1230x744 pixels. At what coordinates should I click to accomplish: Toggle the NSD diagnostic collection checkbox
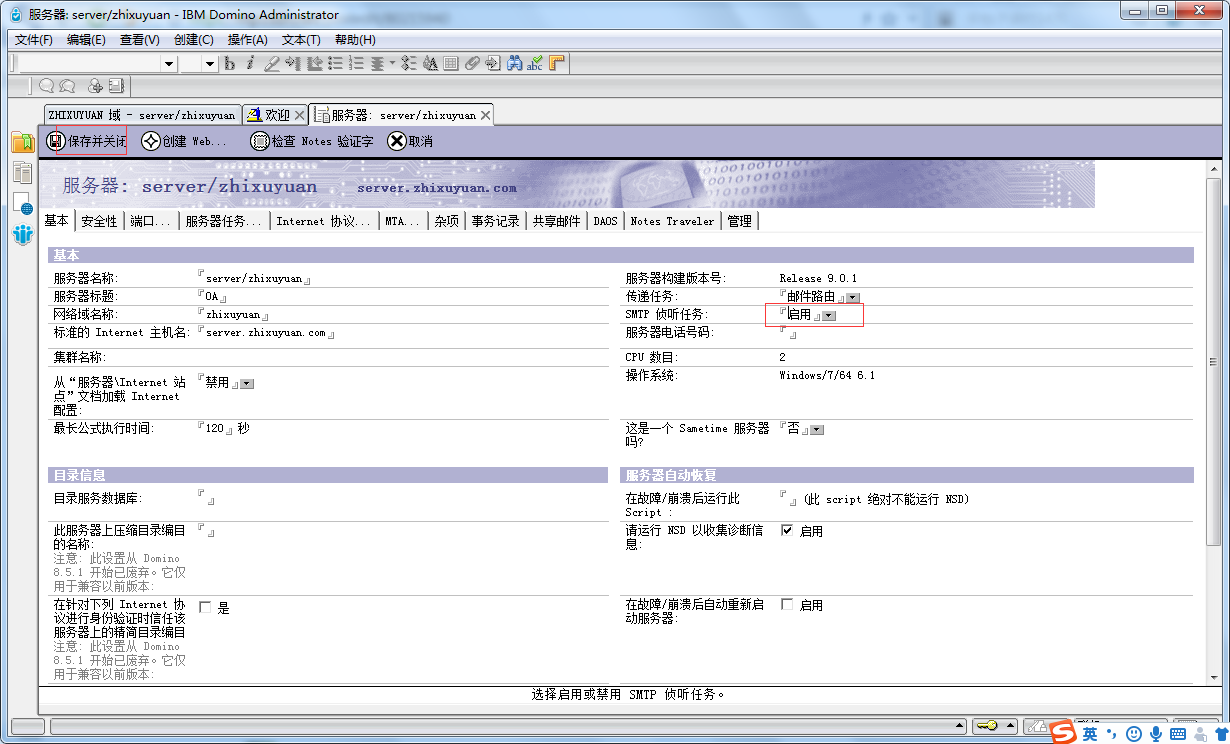(787, 531)
